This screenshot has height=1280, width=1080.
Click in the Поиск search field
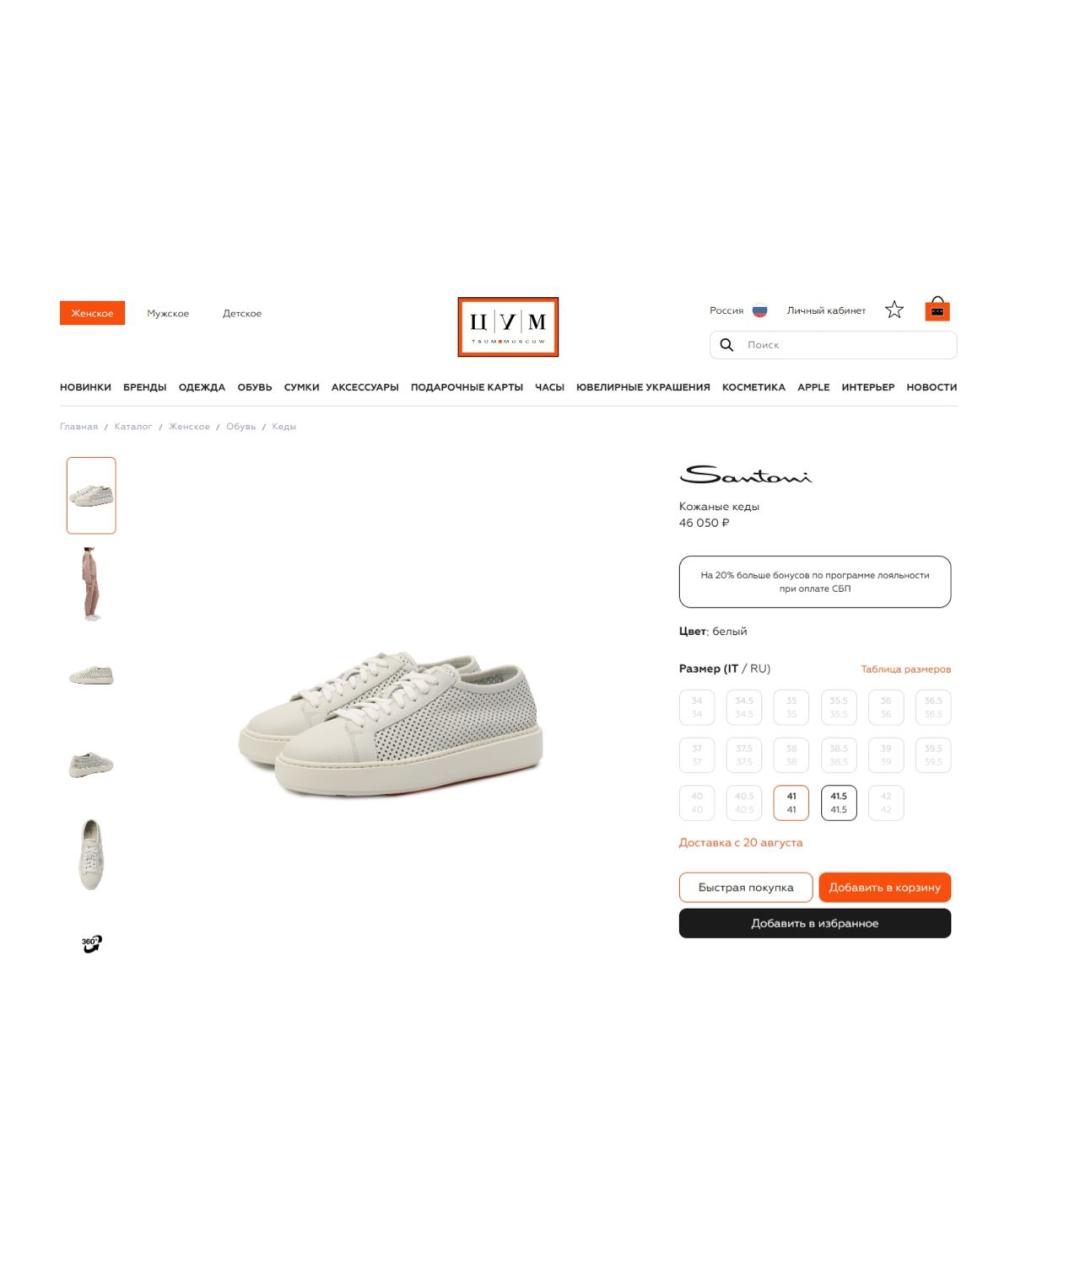pyautogui.click(x=834, y=345)
